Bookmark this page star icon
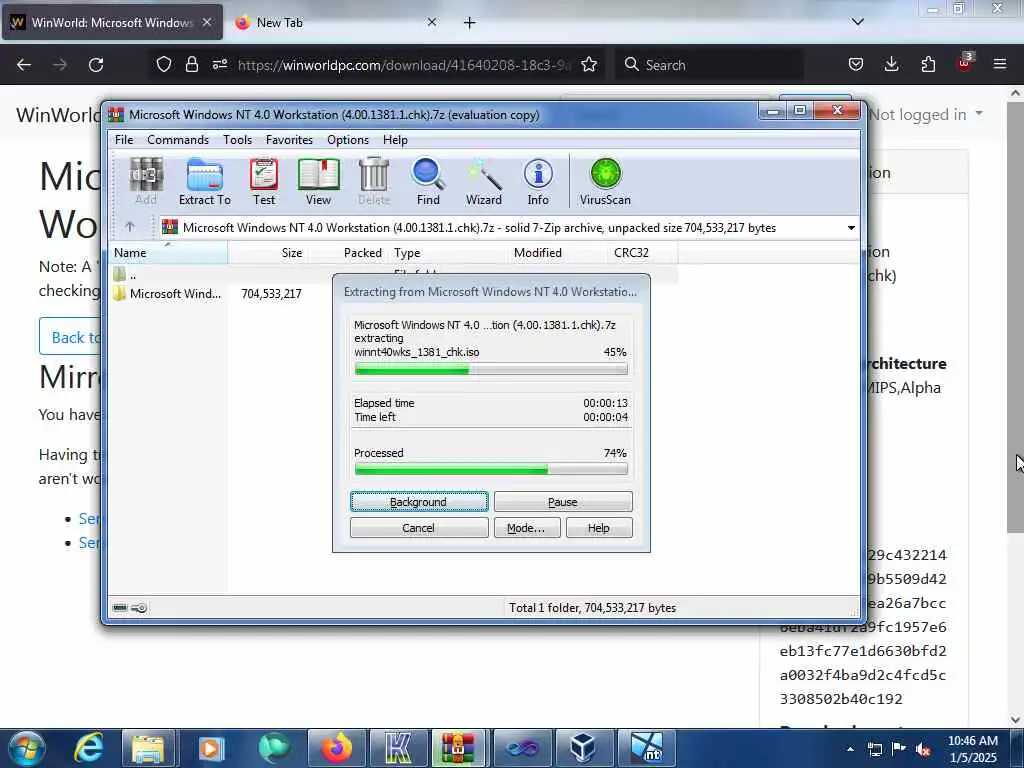 (589, 65)
